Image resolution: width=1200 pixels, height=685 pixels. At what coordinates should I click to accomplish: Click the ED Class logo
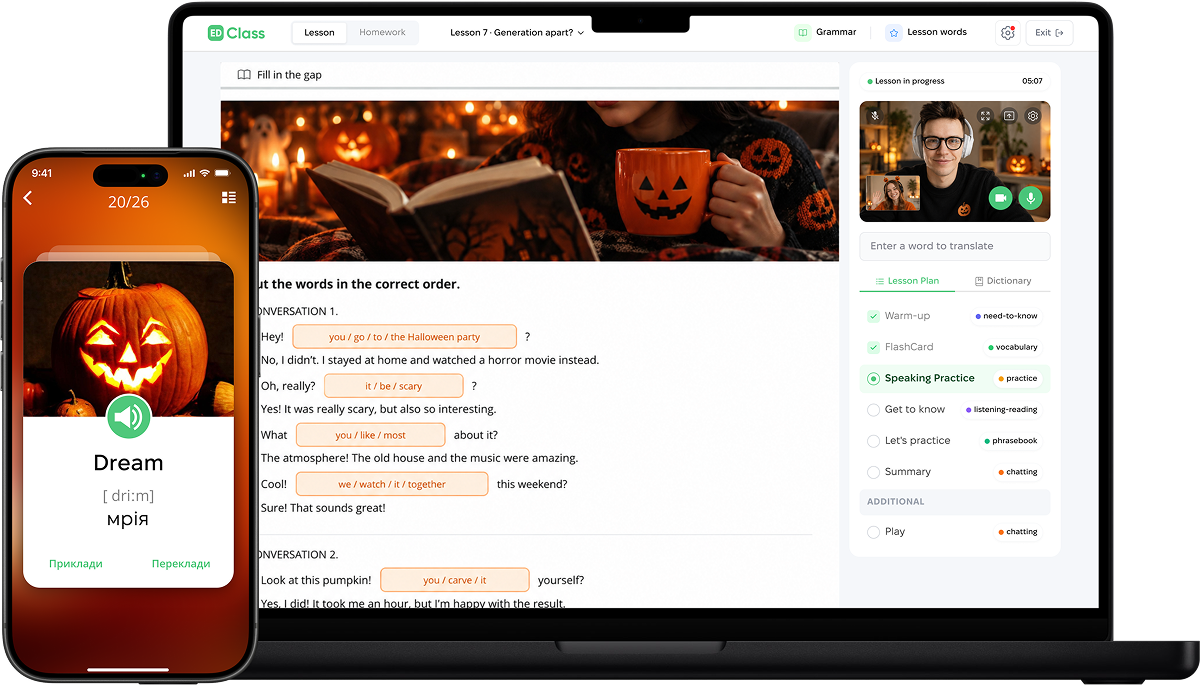[x=236, y=33]
